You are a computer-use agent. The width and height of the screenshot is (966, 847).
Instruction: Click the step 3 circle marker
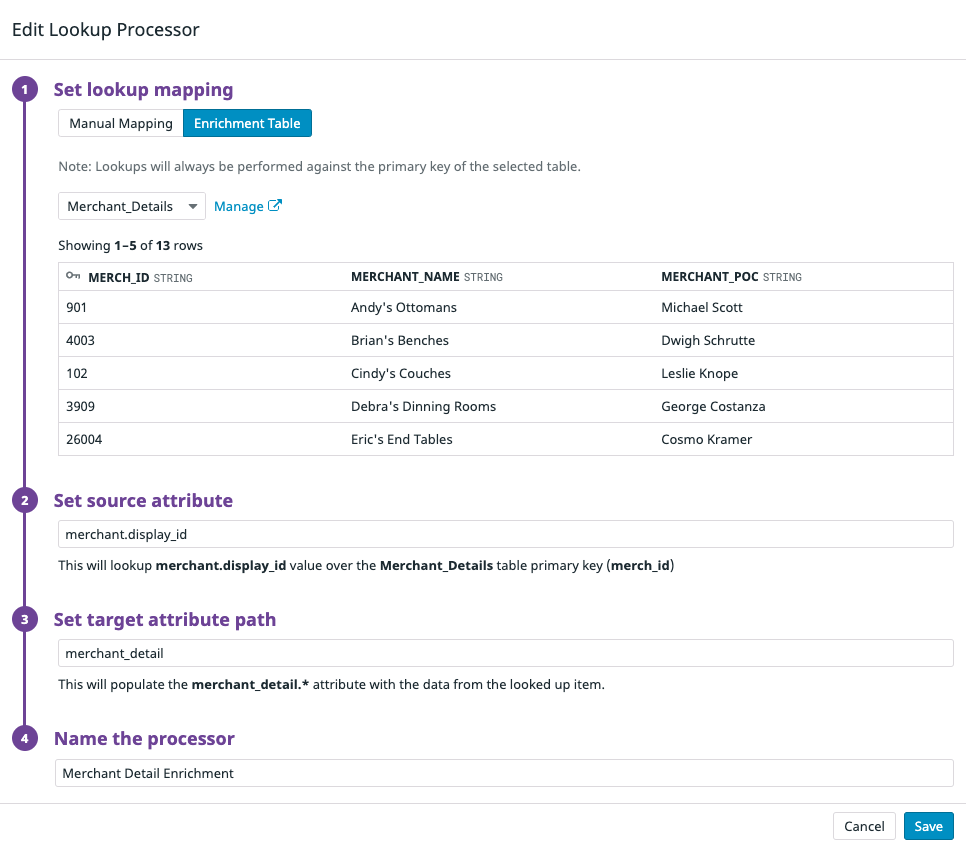(x=24, y=620)
